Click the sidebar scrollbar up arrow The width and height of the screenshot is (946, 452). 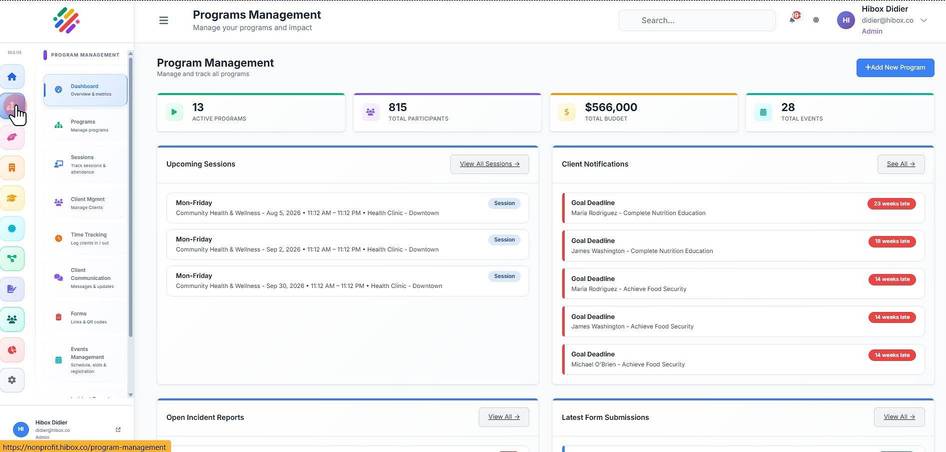(x=131, y=54)
